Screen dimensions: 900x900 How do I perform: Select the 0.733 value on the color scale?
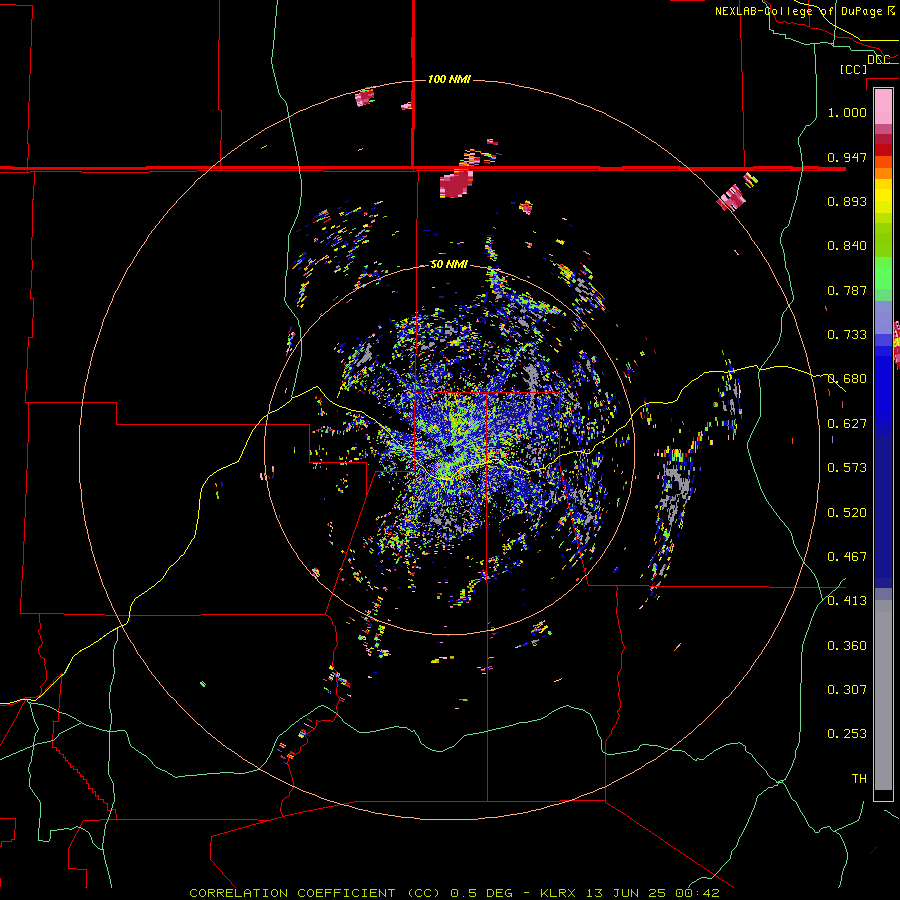point(847,335)
